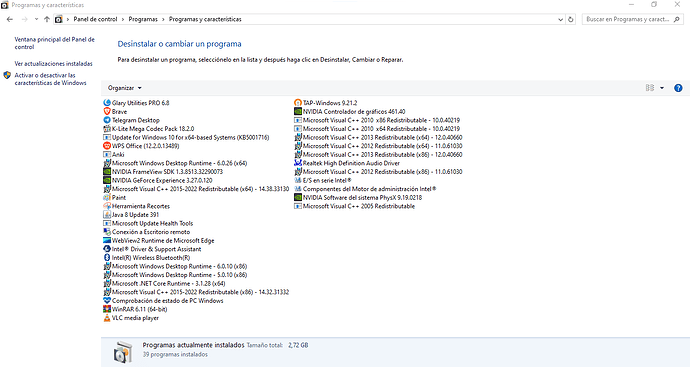Screen dimensions: 690x367
Task: Click the Telegram Desktop icon
Action: [106, 120]
